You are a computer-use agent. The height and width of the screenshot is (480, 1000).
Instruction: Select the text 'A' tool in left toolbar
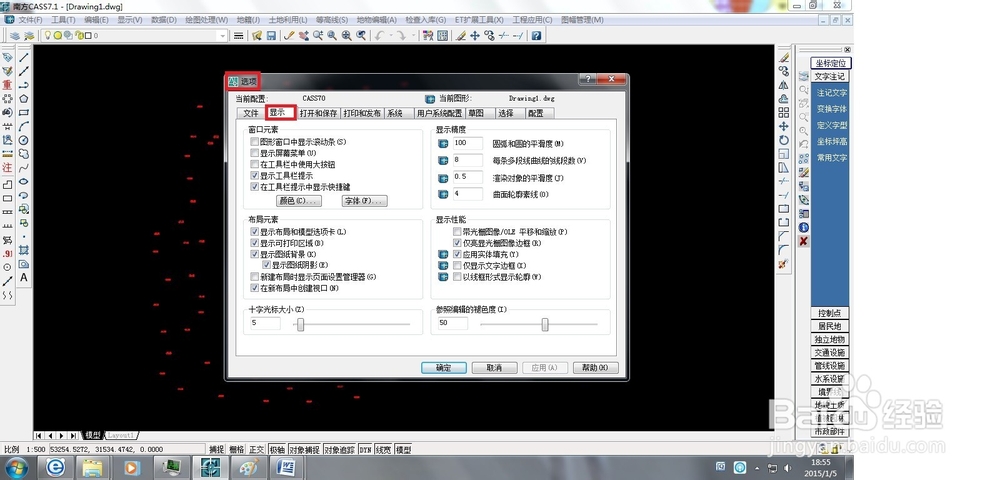[x=24, y=277]
